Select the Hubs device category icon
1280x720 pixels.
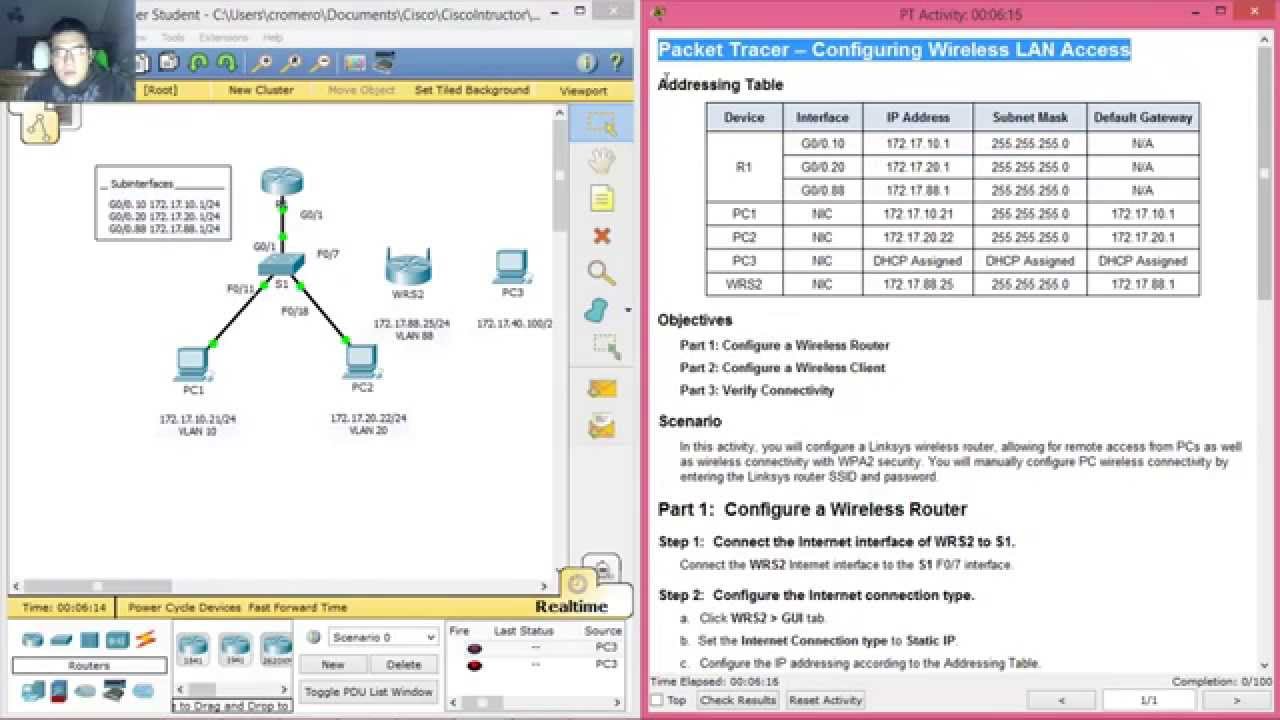pos(89,640)
